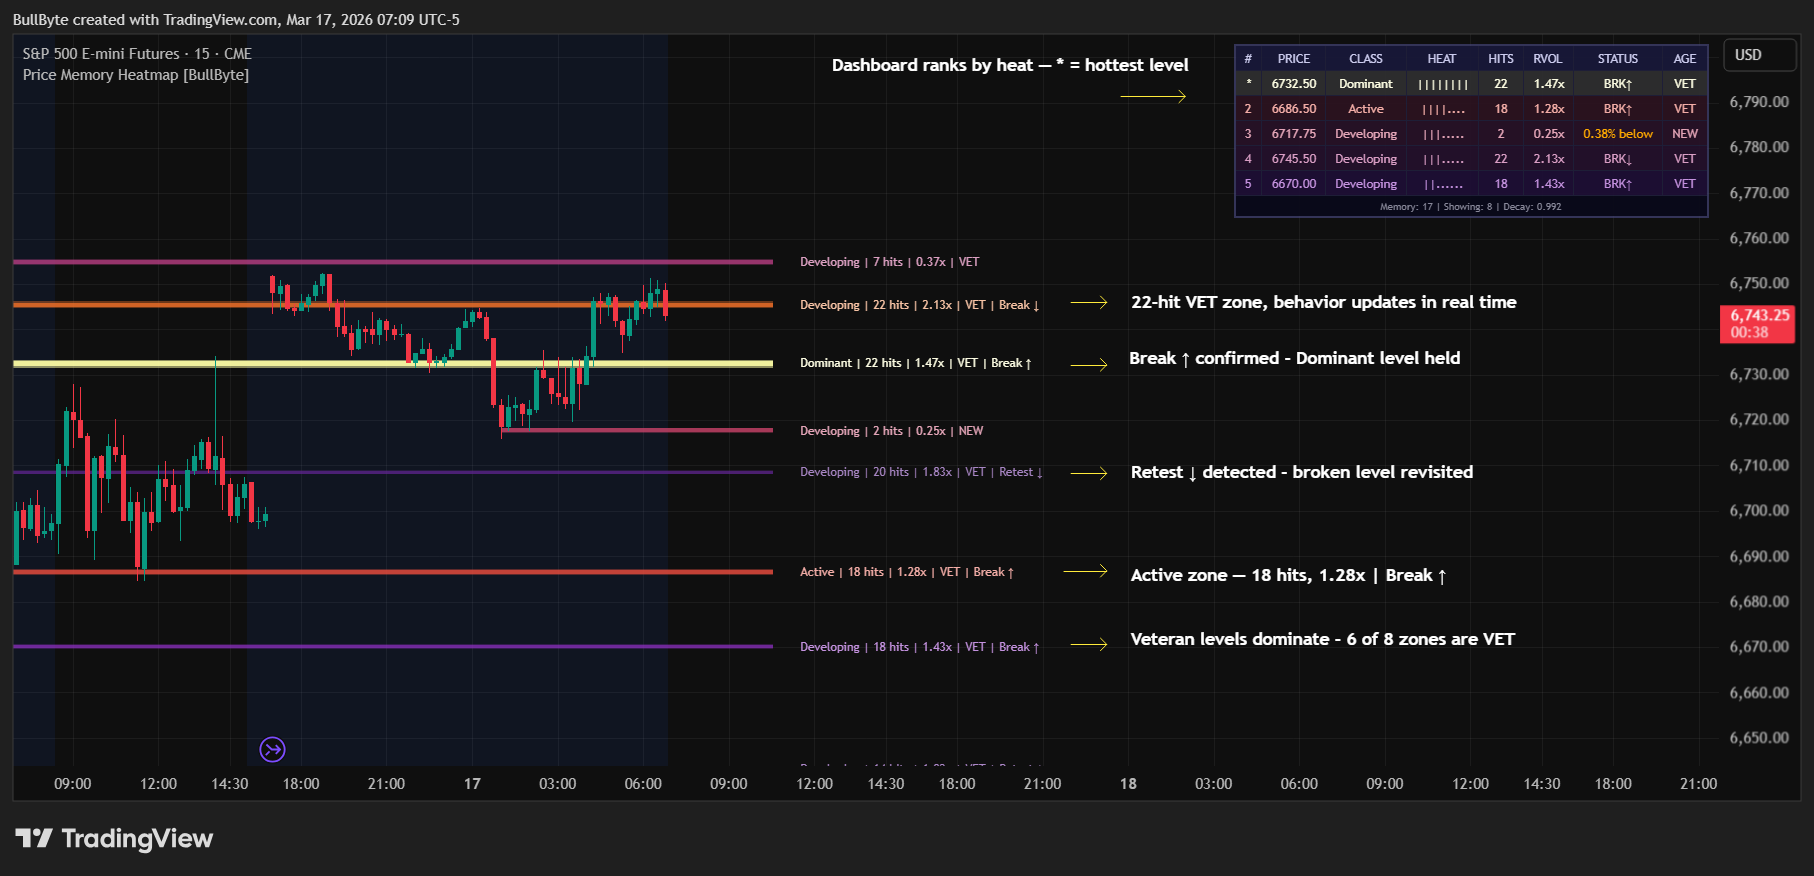Click the AGE column header in the dashboard
This screenshot has height=876, width=1814.
1685,59
